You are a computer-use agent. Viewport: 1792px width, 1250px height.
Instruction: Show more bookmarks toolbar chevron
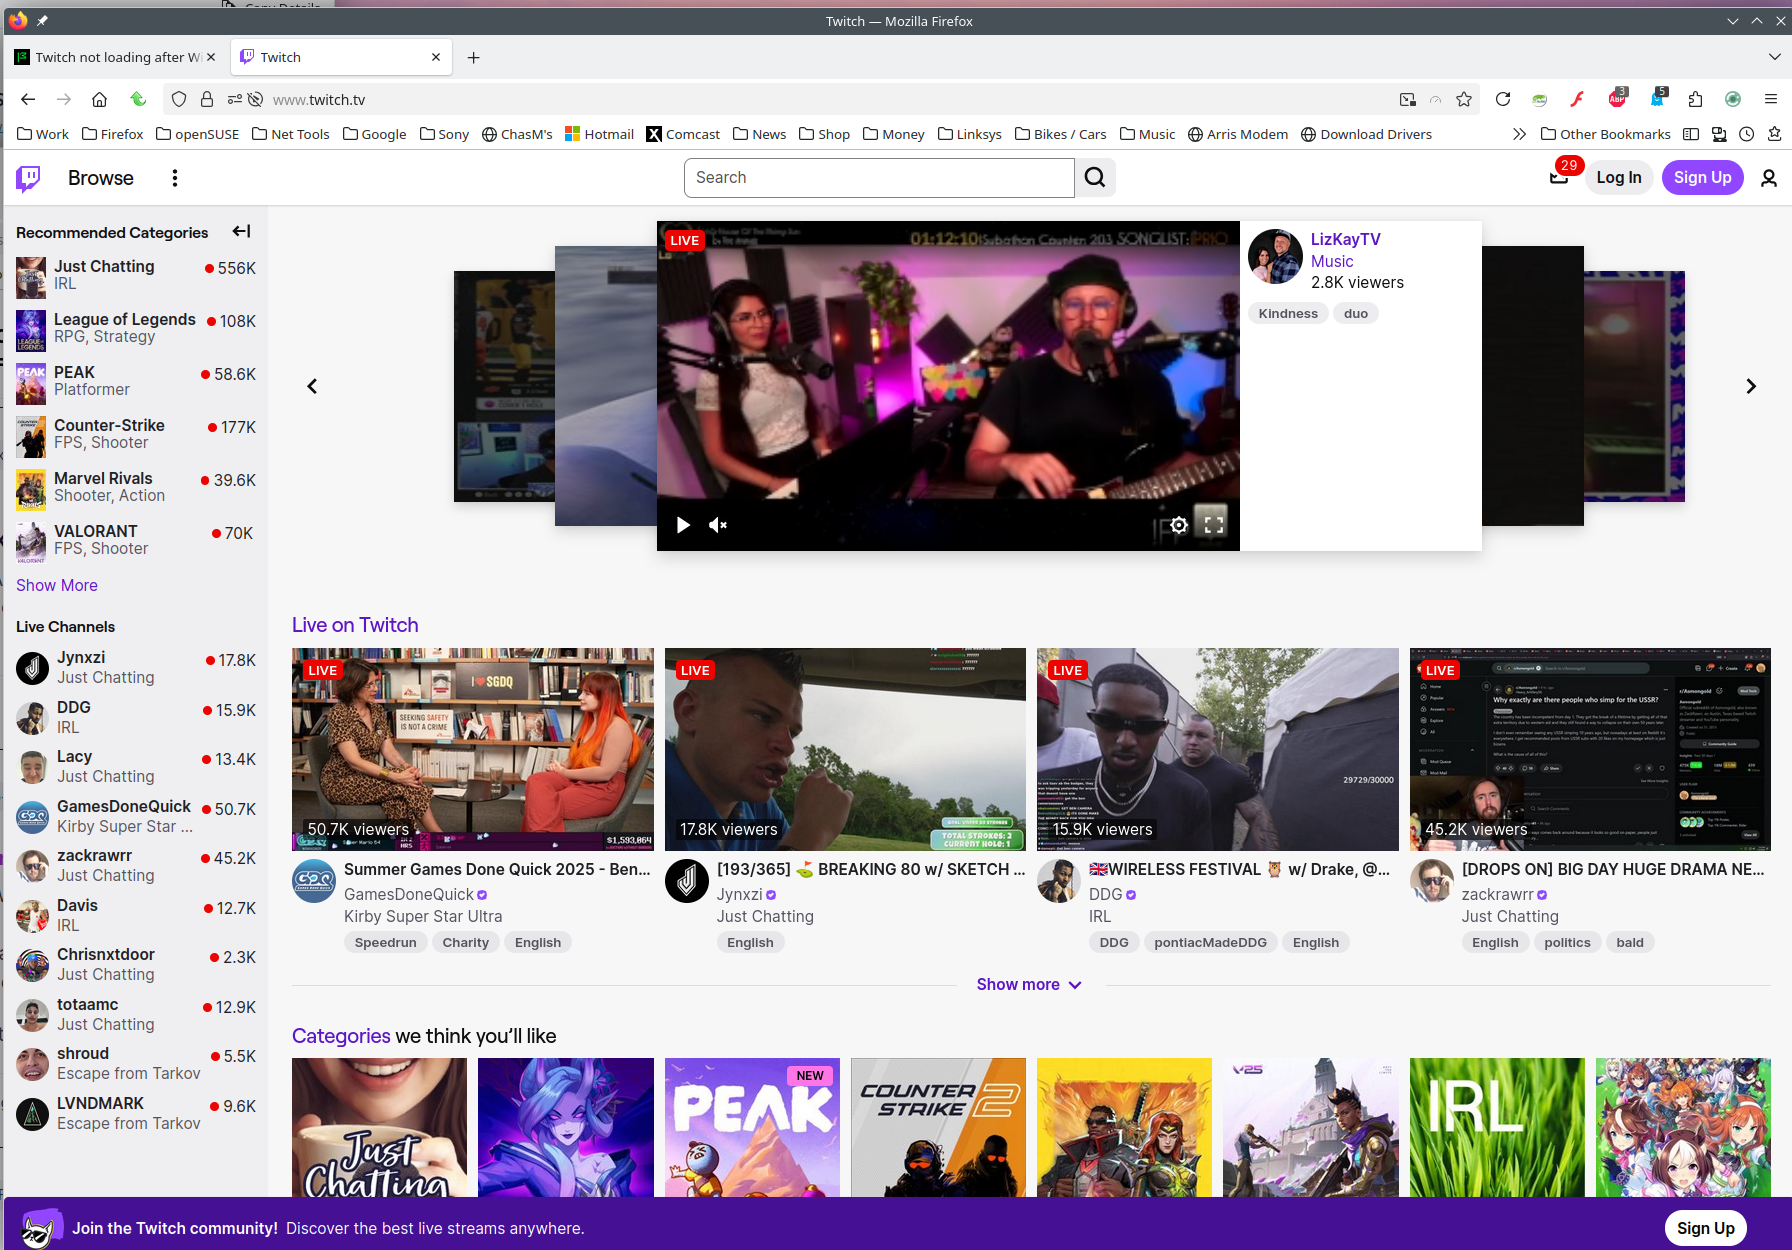click(1519, 134)
